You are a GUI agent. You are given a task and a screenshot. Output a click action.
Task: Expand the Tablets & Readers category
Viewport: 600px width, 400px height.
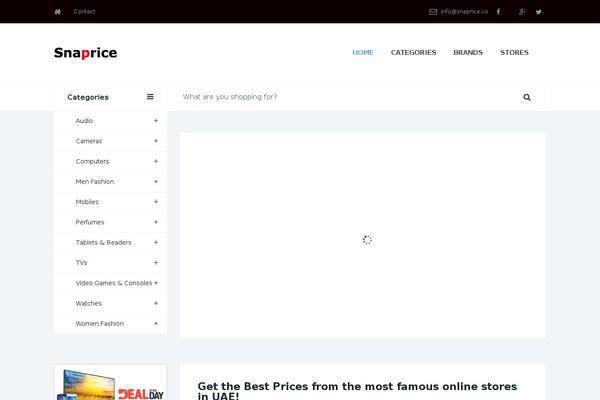click(x=156, y=242)
